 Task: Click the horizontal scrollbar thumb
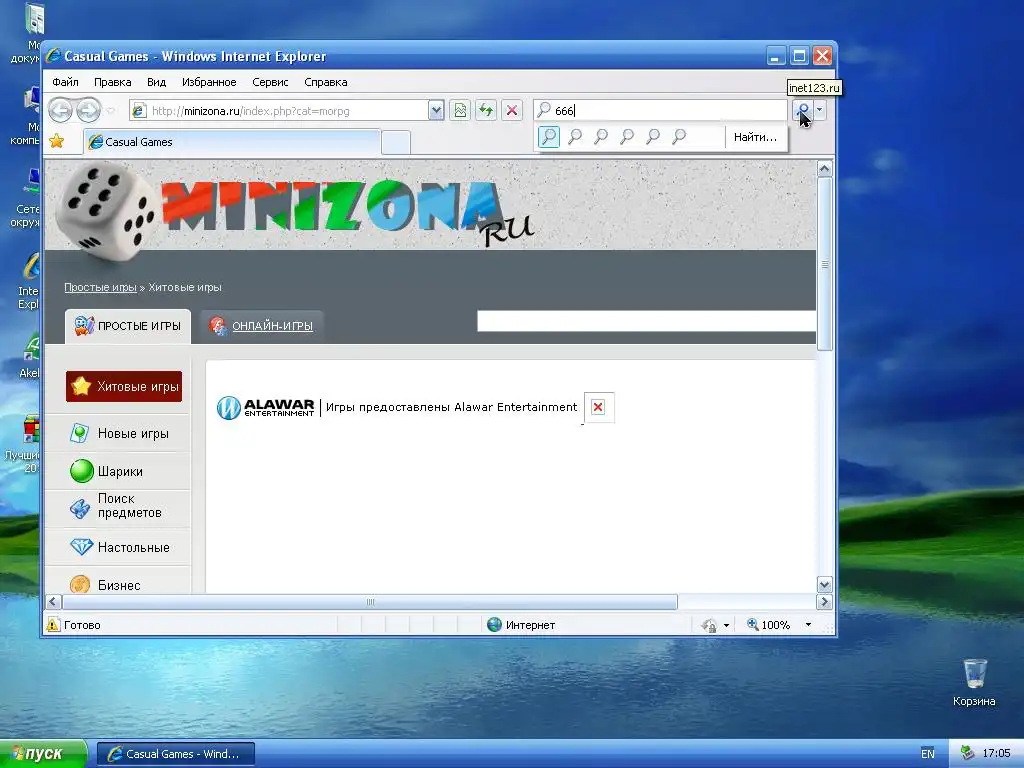(x=370, y=602)
